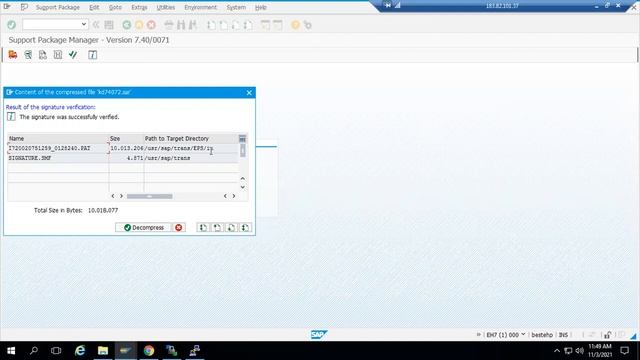Click the orange Import queue truck icon

coord(13,55)
